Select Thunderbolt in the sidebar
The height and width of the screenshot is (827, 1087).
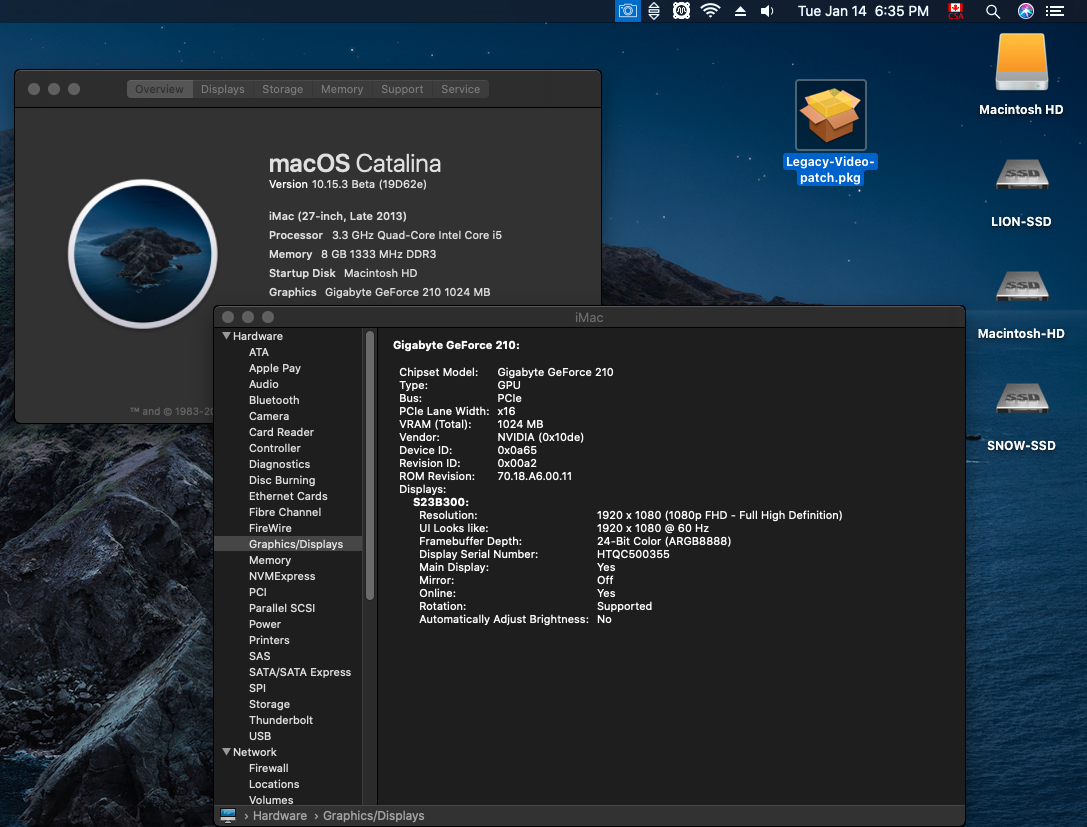coord(281,720)
